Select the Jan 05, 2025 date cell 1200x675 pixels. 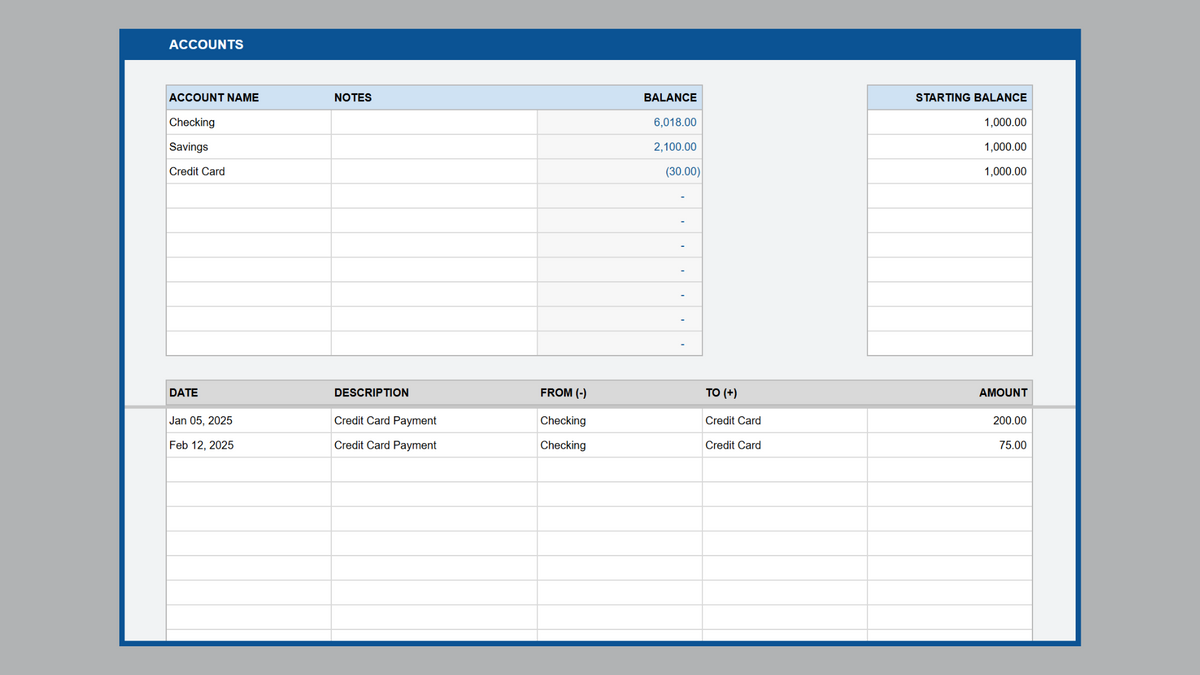[248, 421]
